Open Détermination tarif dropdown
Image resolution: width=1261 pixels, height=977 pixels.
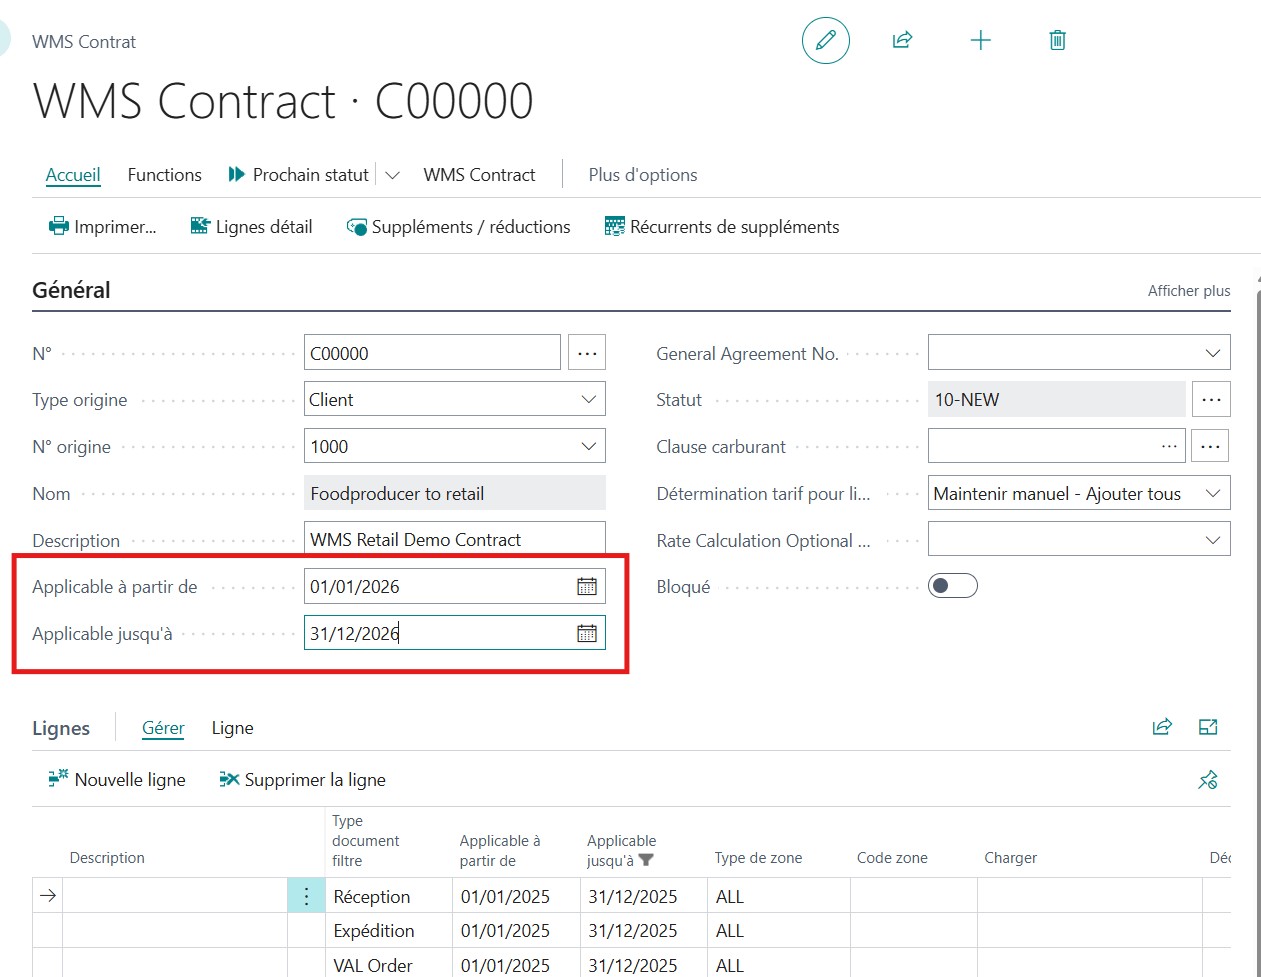point(1212,494)
